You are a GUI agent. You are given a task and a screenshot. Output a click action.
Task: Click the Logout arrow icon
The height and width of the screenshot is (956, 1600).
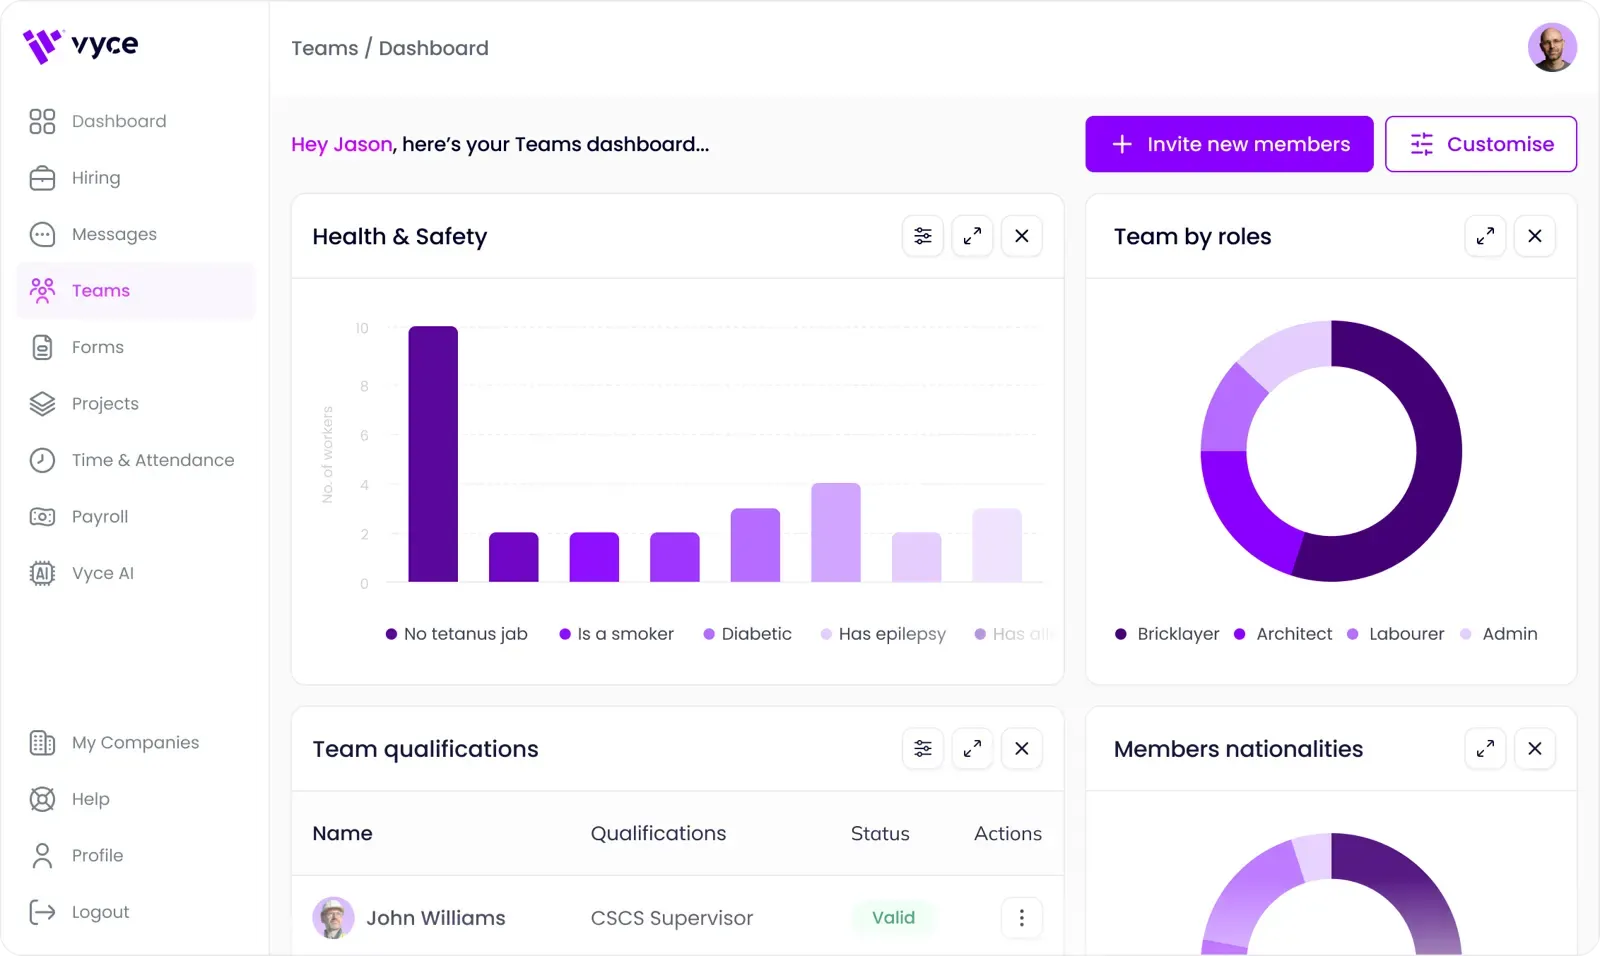click(x=42, y=912)
